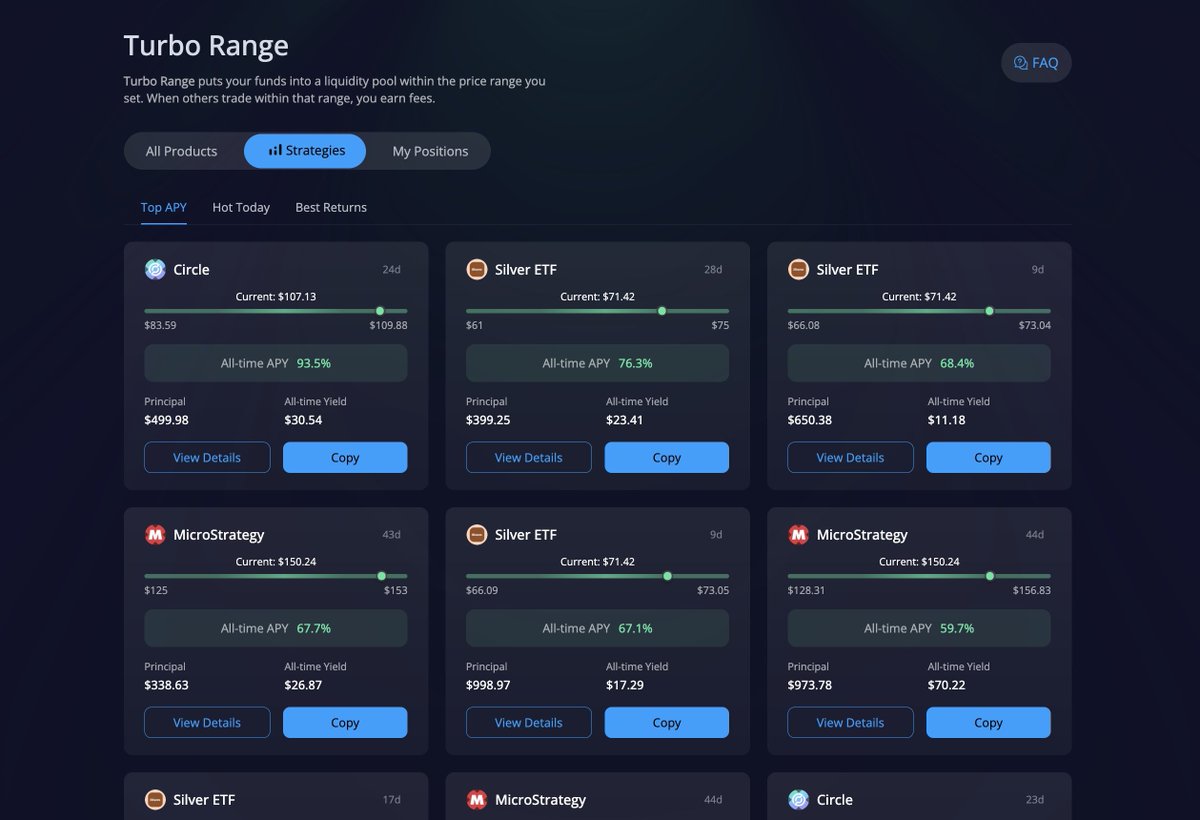
Task: Click the FAQ headset icon
Action: (1020, 63)
